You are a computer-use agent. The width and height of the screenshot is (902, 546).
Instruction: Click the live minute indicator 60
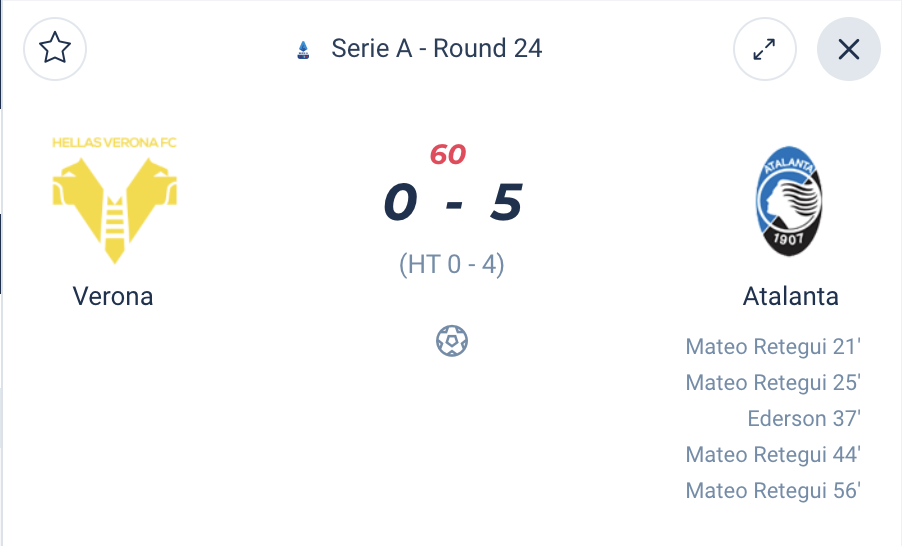pos(448,155)
